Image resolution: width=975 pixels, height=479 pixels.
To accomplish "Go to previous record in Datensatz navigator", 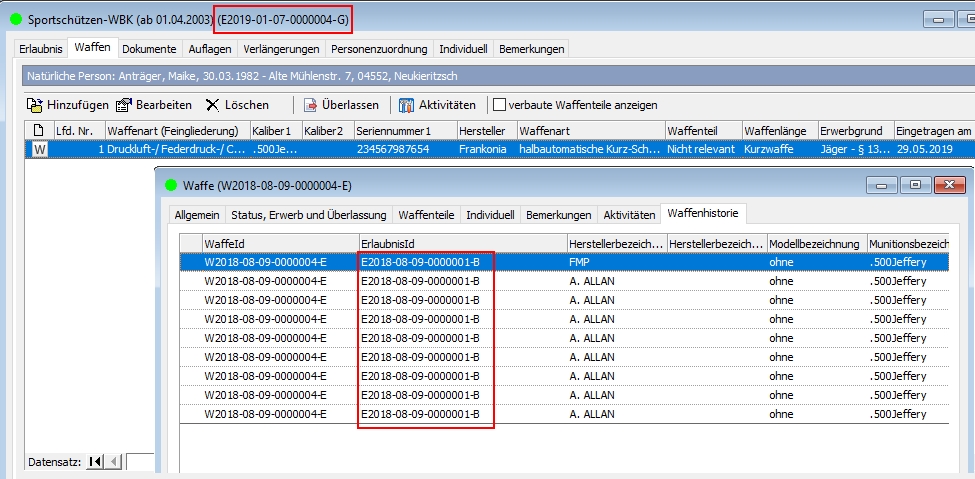I will [x=113, y=461].
